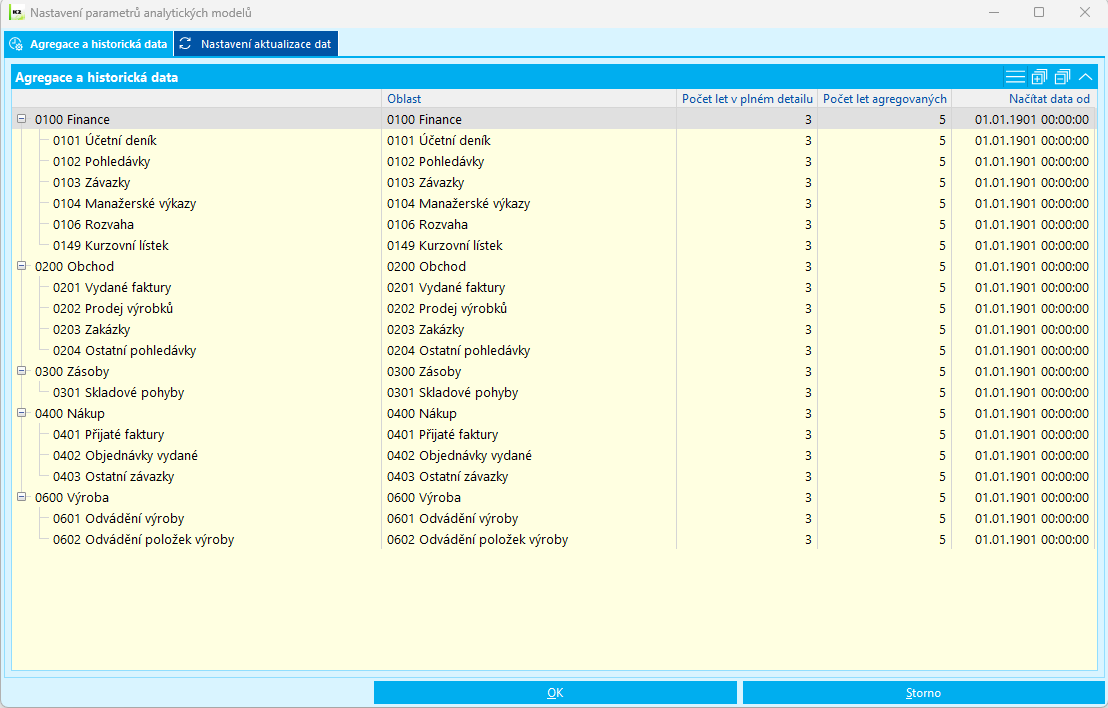Select the 0101 Účetní deník tree item

pos(105,141)
